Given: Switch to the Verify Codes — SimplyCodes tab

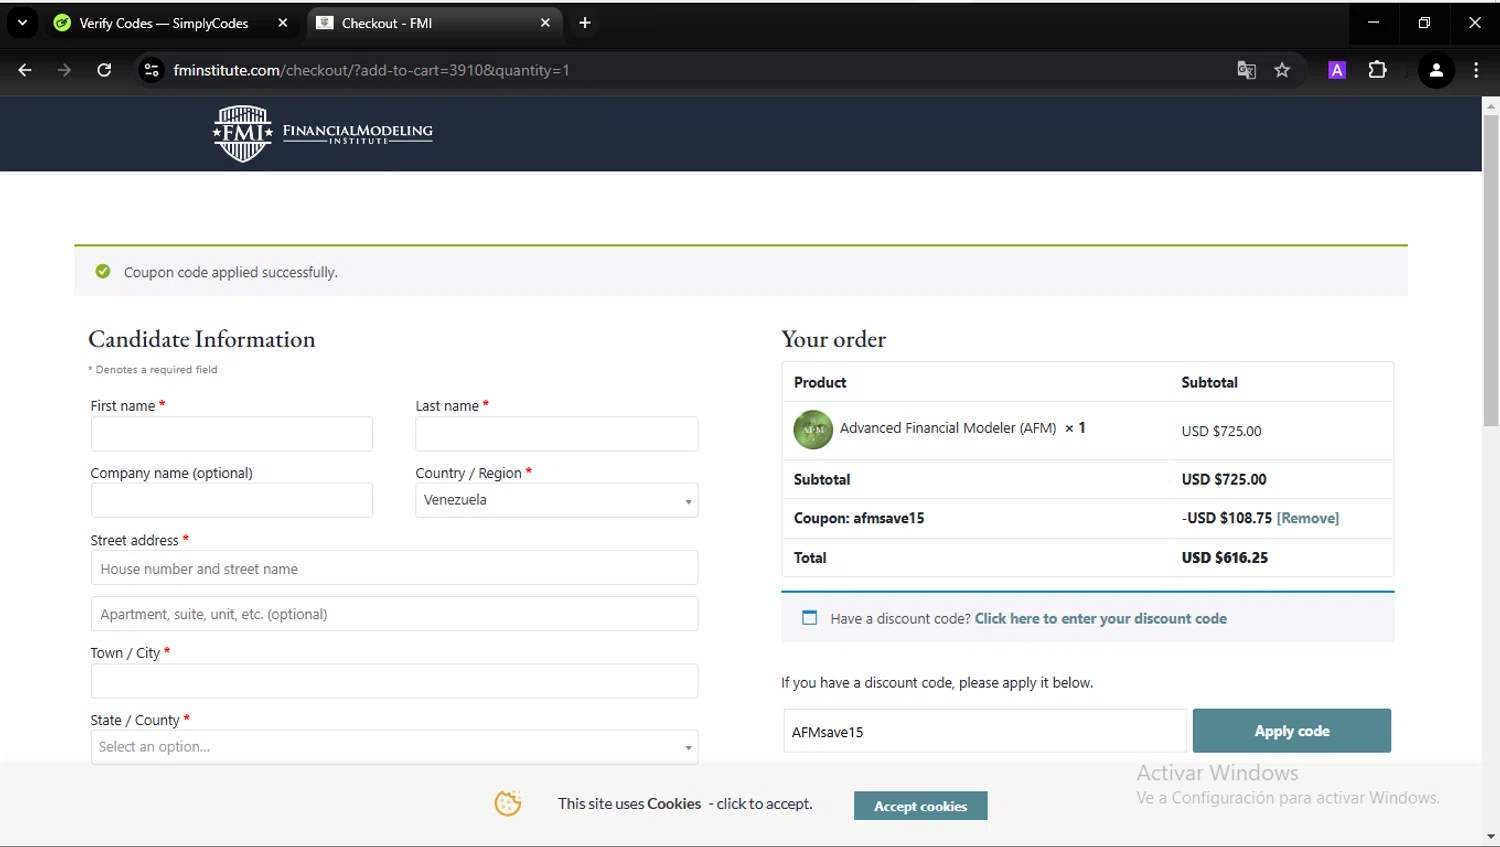Looking at the screenshot, I should [164, 23].
